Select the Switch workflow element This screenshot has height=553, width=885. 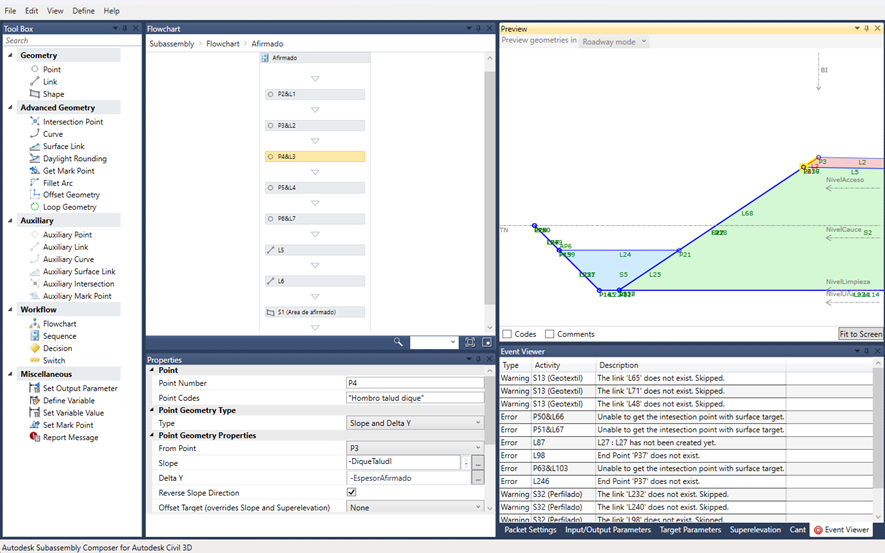(x=54, y=361)
